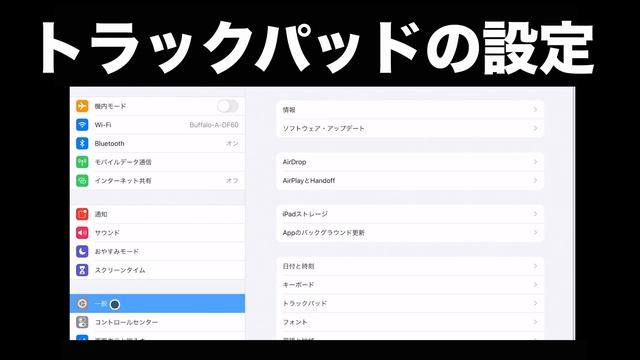This screenshot has height=360, width=640.
Task: Open the 日付と時刻 chevron
Action: coord(535,266)
